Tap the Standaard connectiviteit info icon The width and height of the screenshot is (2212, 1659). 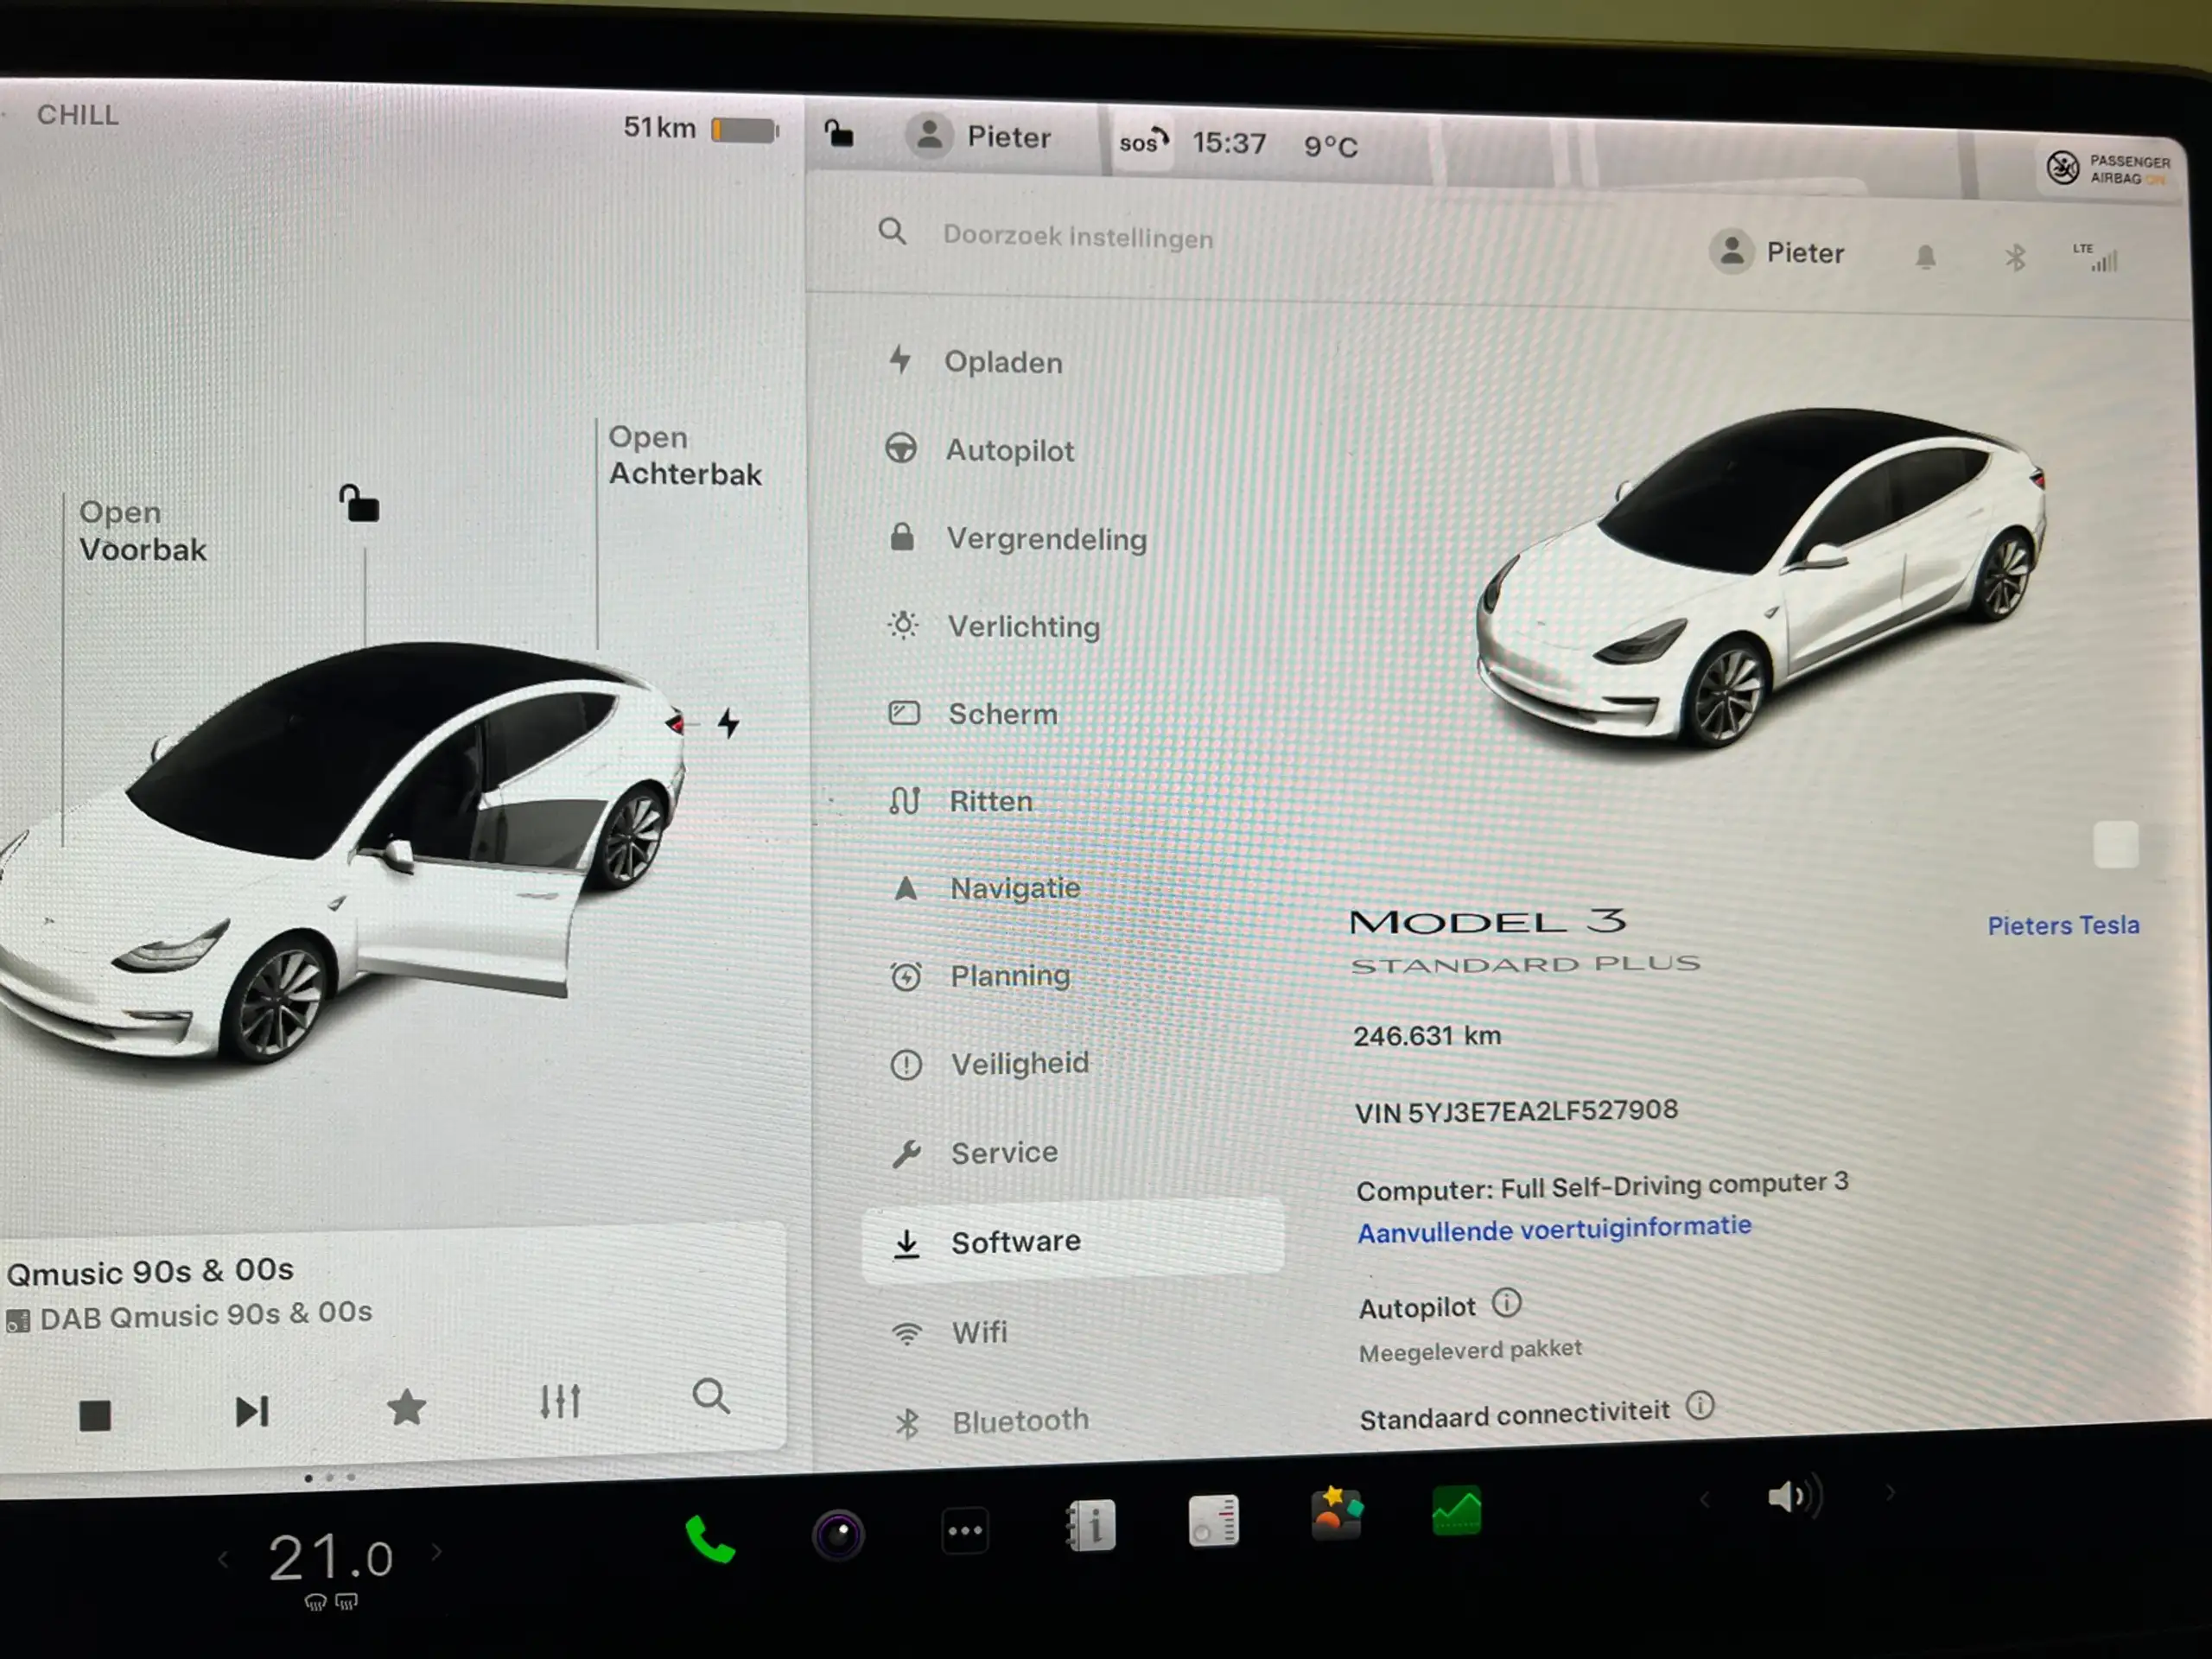(x=1700, y=1405)
